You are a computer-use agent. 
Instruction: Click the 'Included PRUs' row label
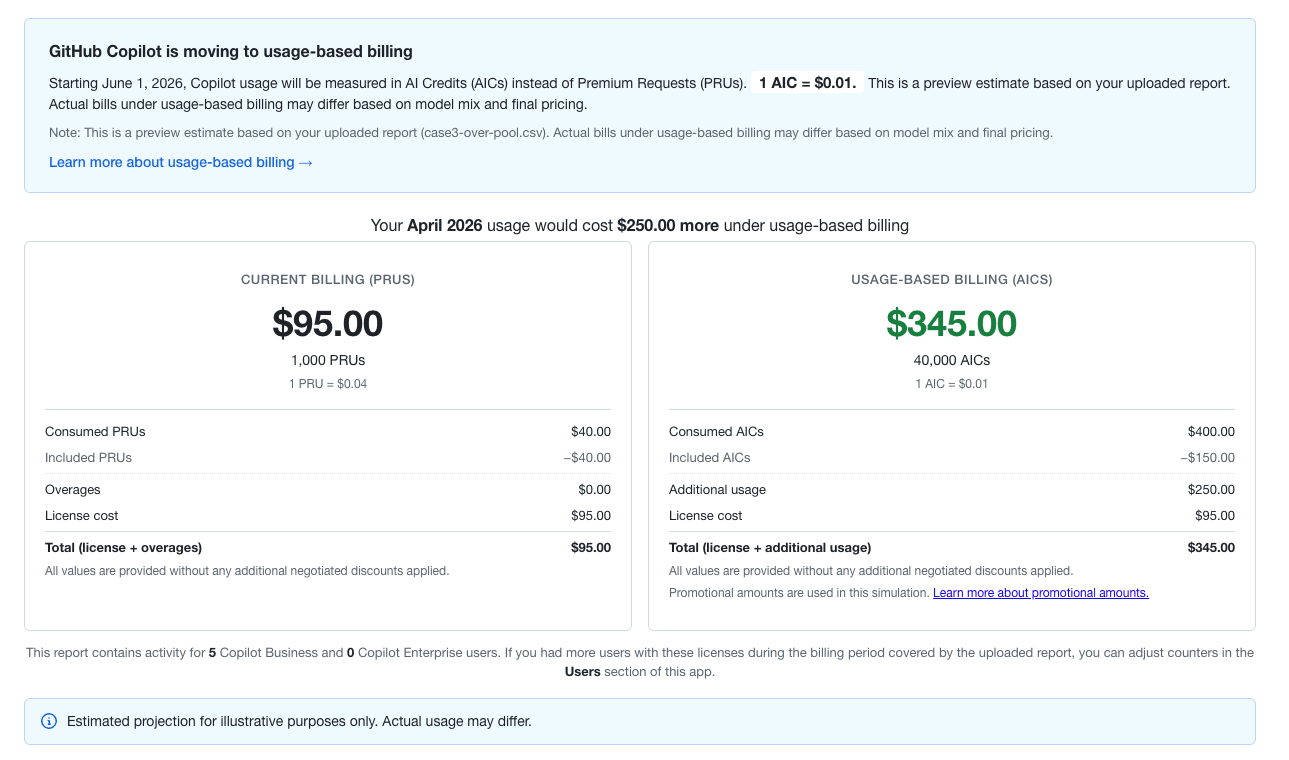[x=88, y=458]
